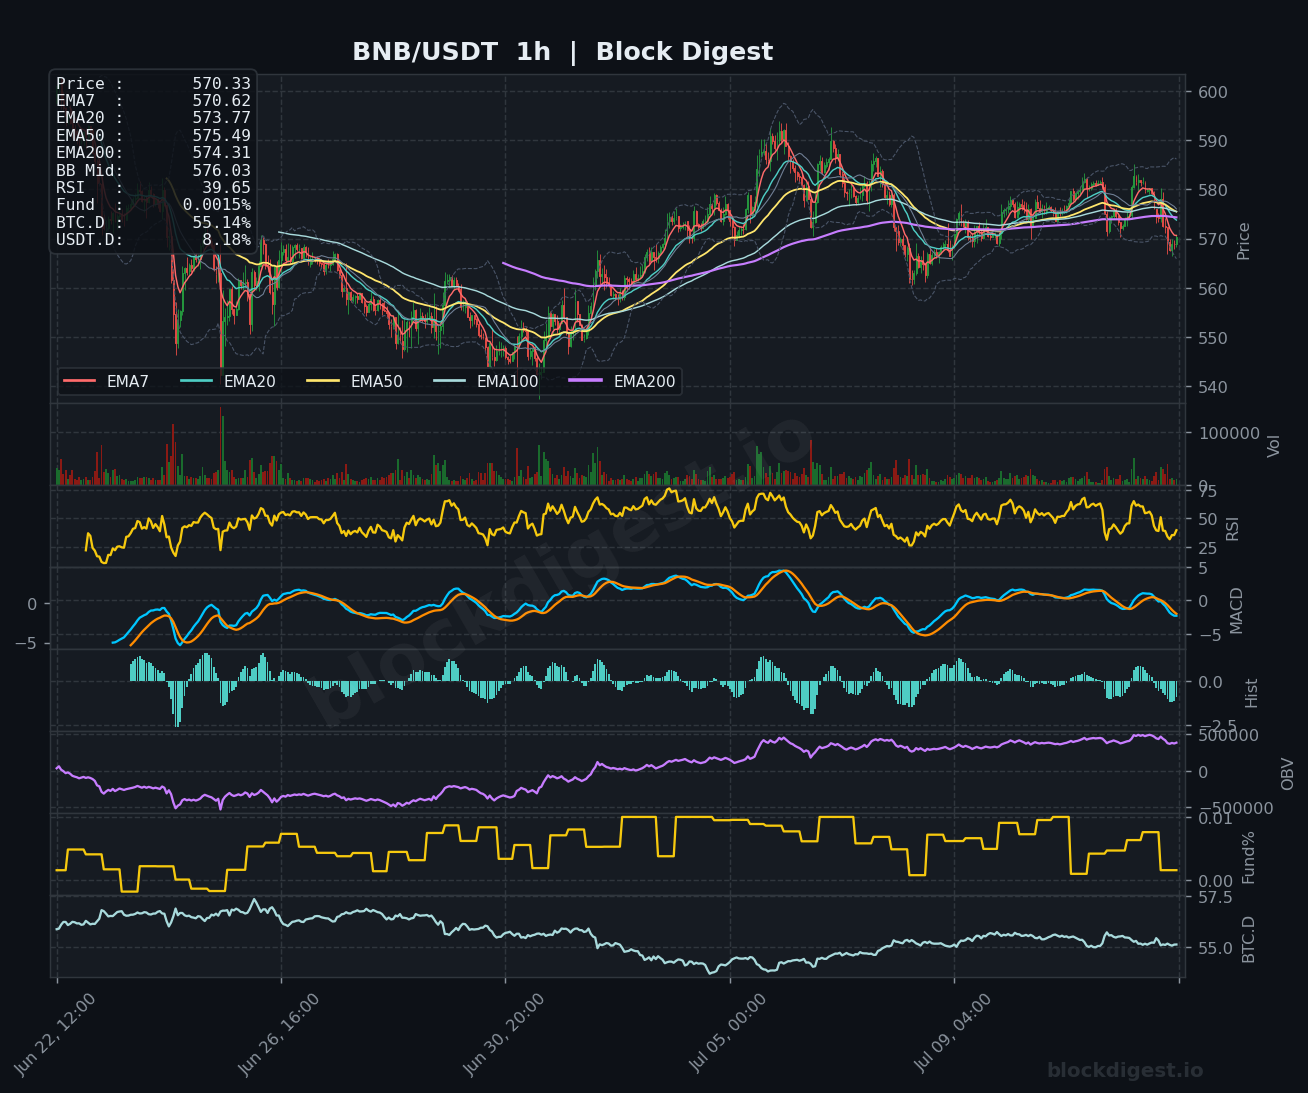The height and width of the screenshot is (1093, 1308).
Task: Select the EMA100 legend entry
Action: (486, 381)
